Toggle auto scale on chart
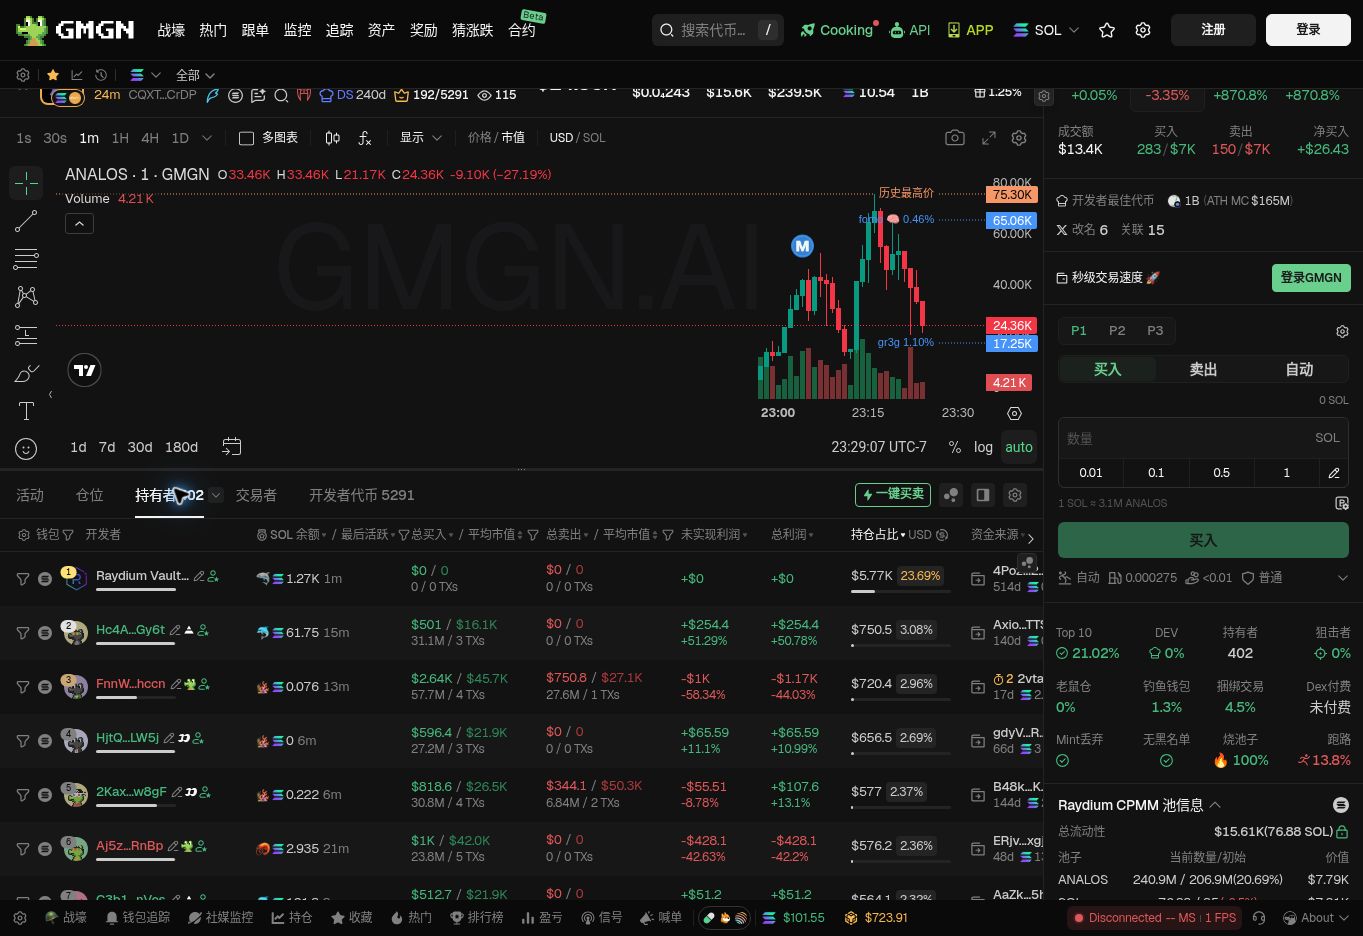Image resolution: width=1363 pixels, height=936 pixels. pos(1019,447)
